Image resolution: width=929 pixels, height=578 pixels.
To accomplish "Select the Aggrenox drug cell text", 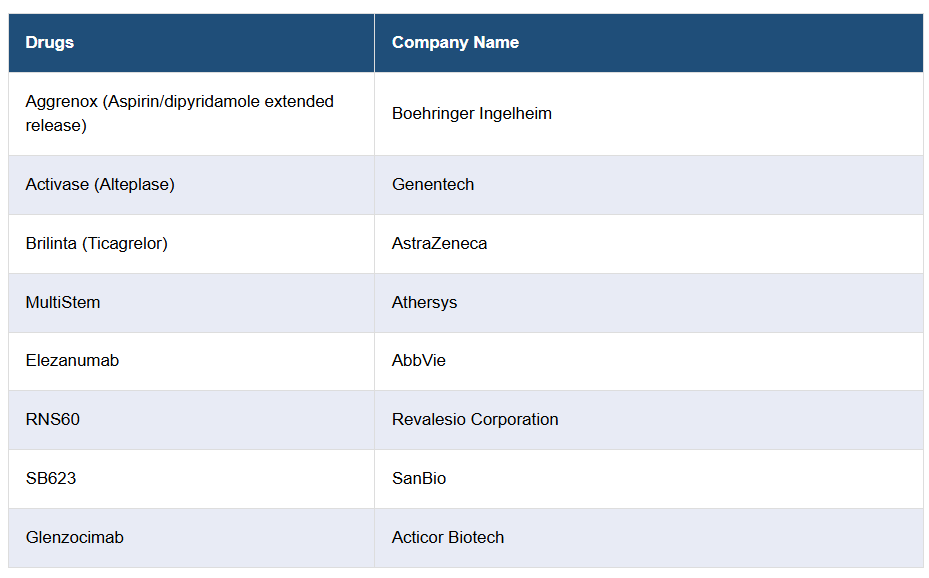I will pyautogui.click(x=179, y=113).
